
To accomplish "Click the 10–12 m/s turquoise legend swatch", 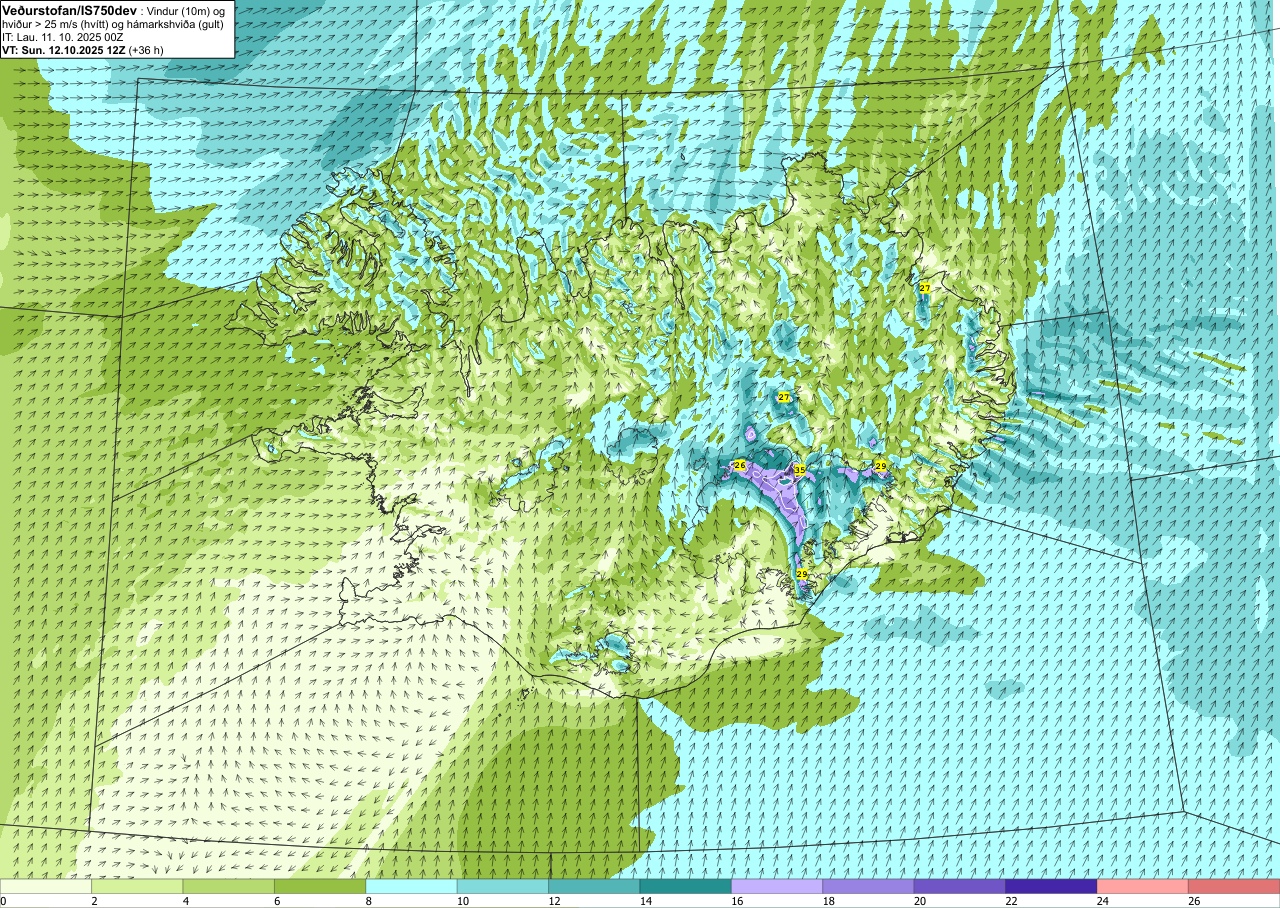I will (503, 886).
